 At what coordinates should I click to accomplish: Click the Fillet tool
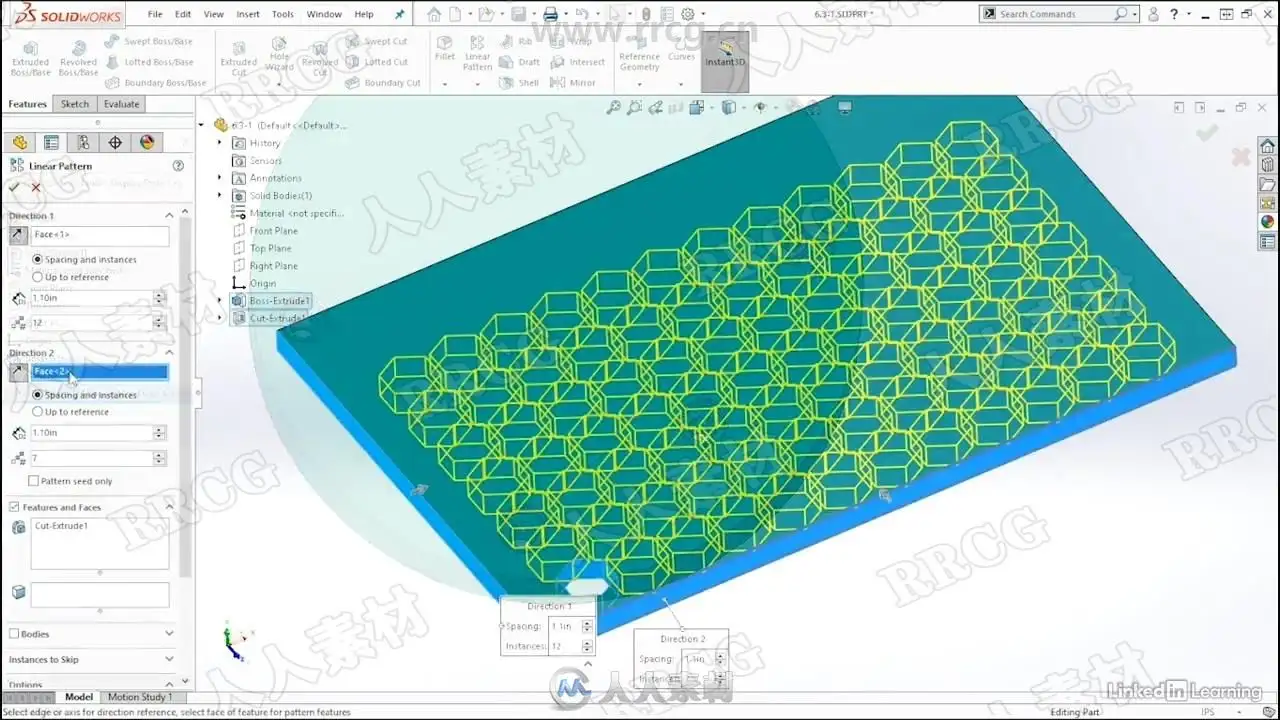point(445,49)
